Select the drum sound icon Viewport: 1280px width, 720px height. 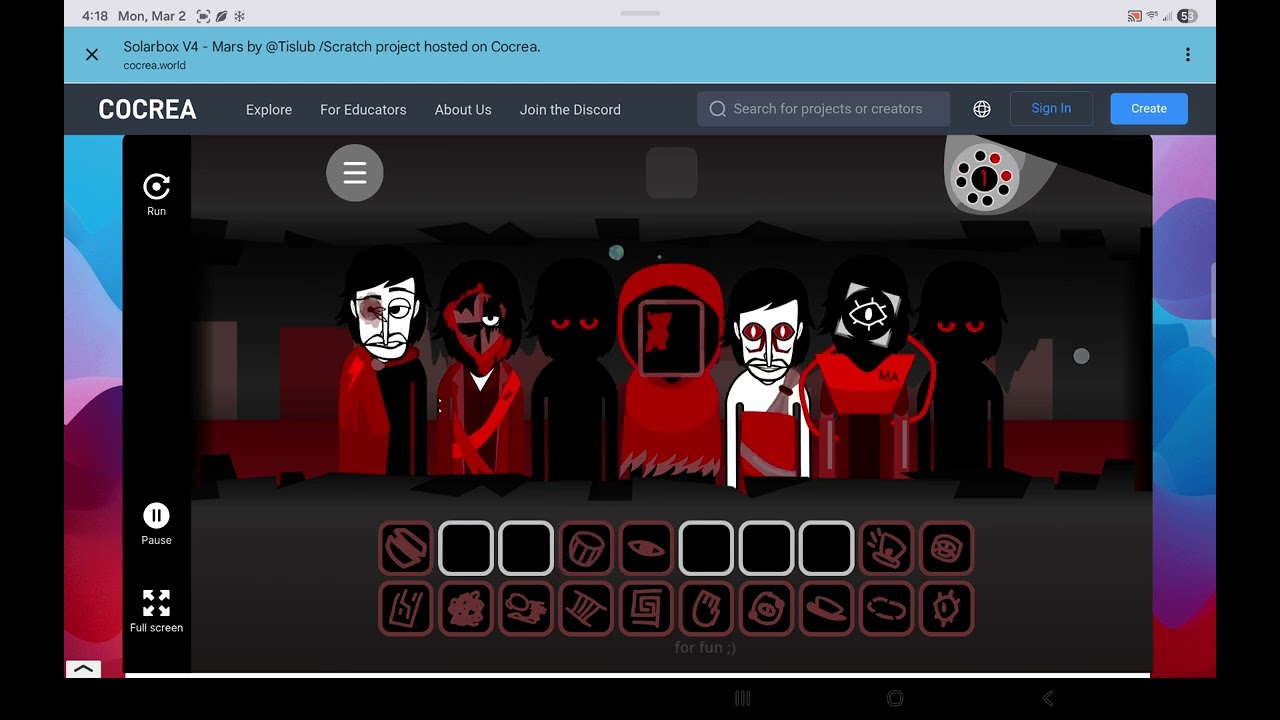point(586,548)
